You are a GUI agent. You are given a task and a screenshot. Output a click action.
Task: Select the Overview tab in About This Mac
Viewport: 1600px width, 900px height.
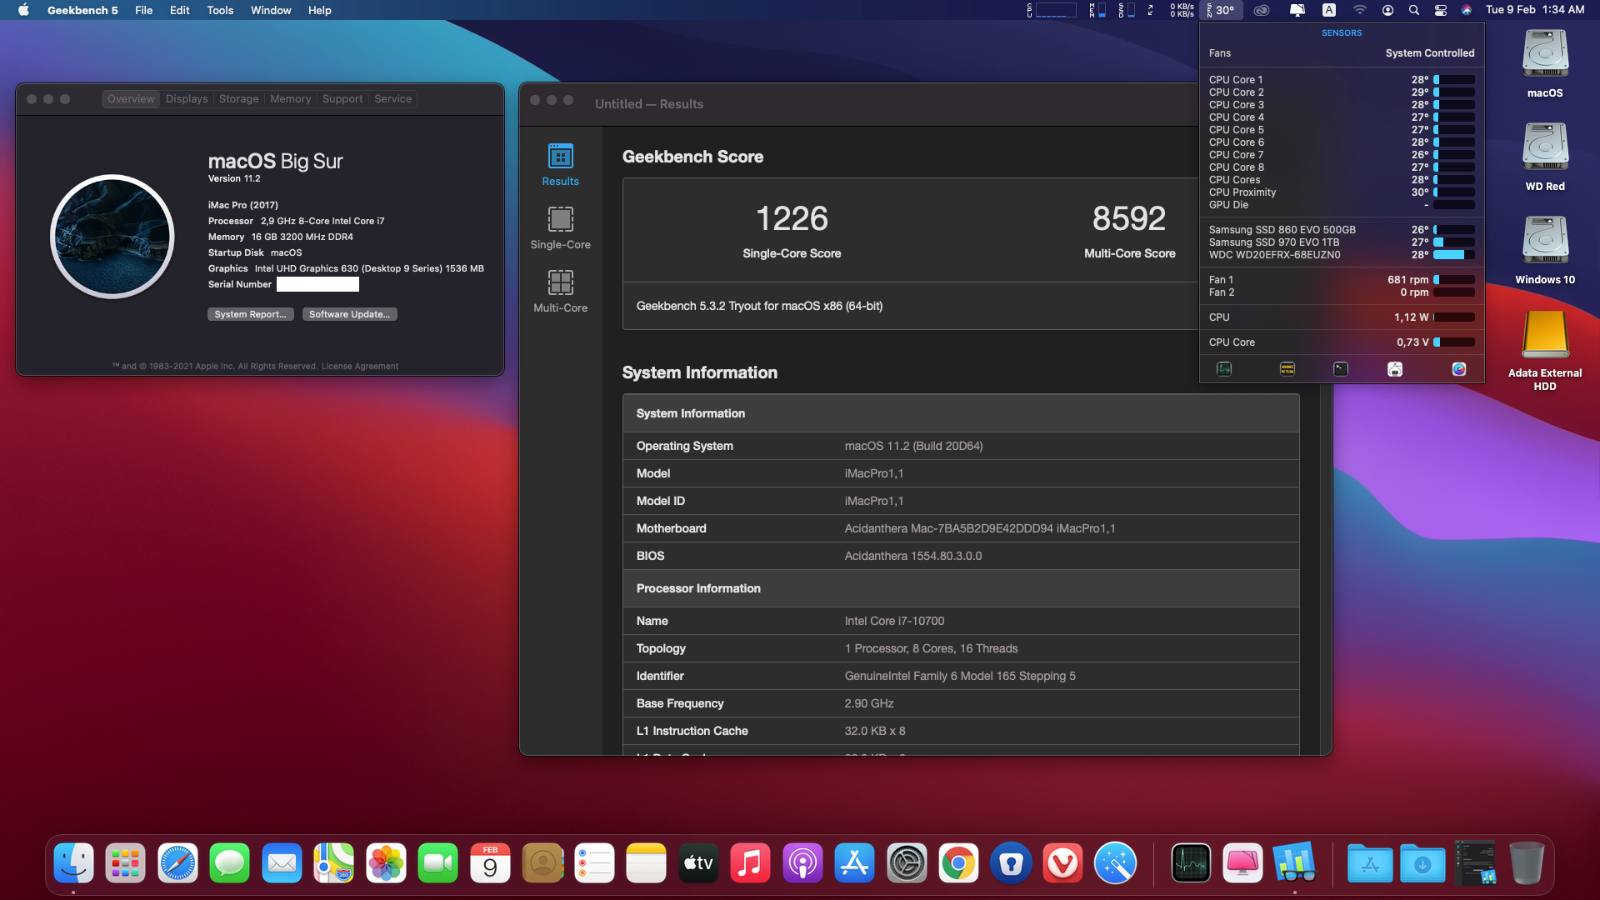(x=131, y=99)
